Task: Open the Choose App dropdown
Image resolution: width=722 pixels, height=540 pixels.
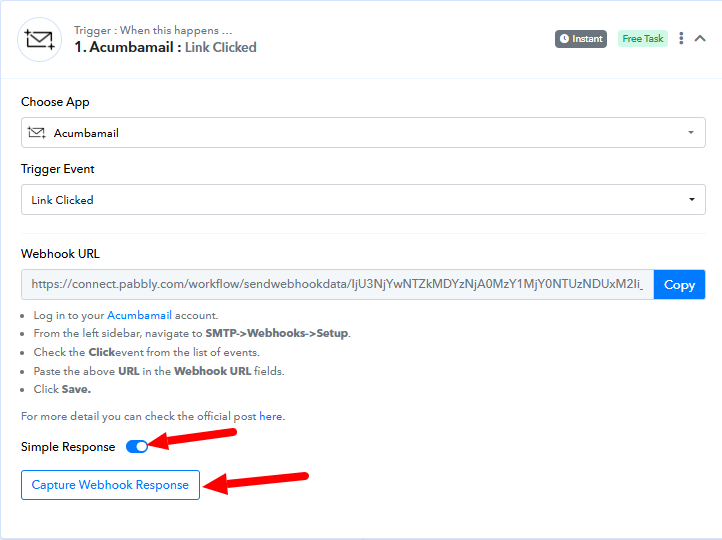Action: coord(363,133)
